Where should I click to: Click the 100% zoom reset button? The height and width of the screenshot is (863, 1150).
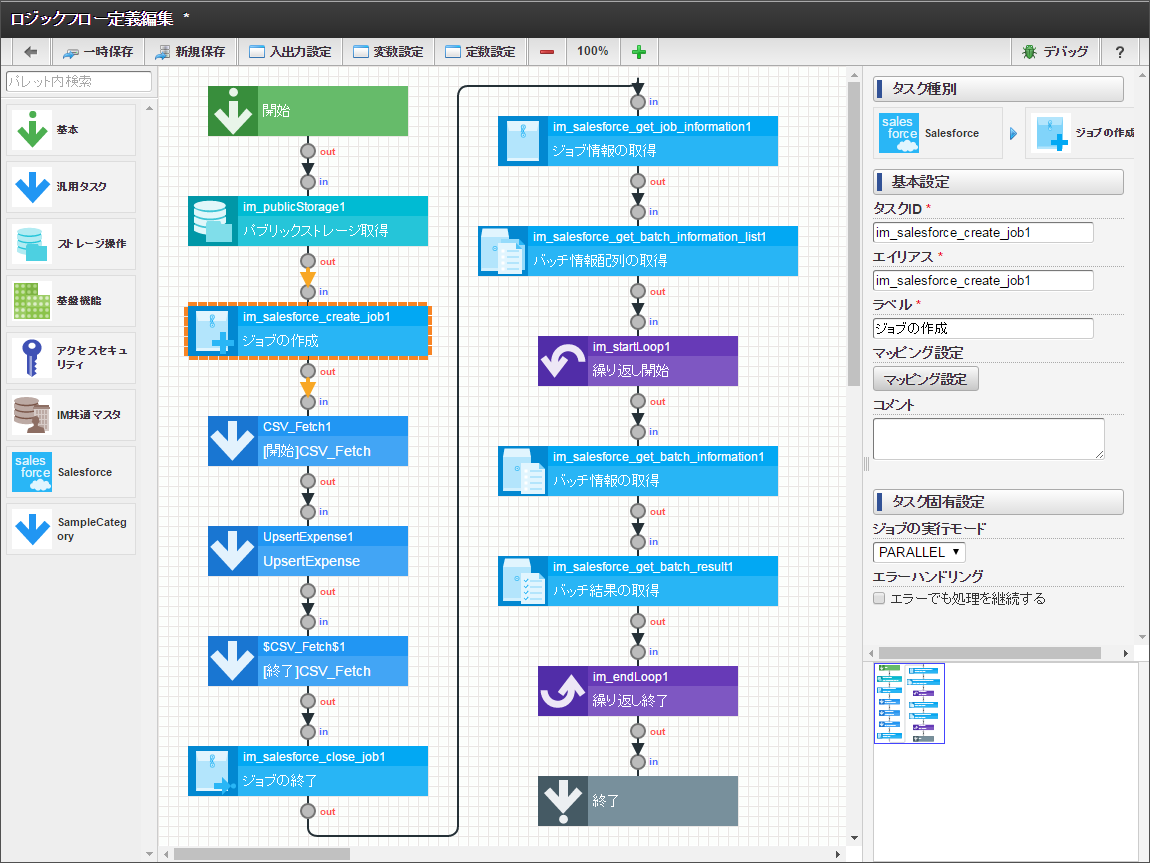[x=593, y=52]
